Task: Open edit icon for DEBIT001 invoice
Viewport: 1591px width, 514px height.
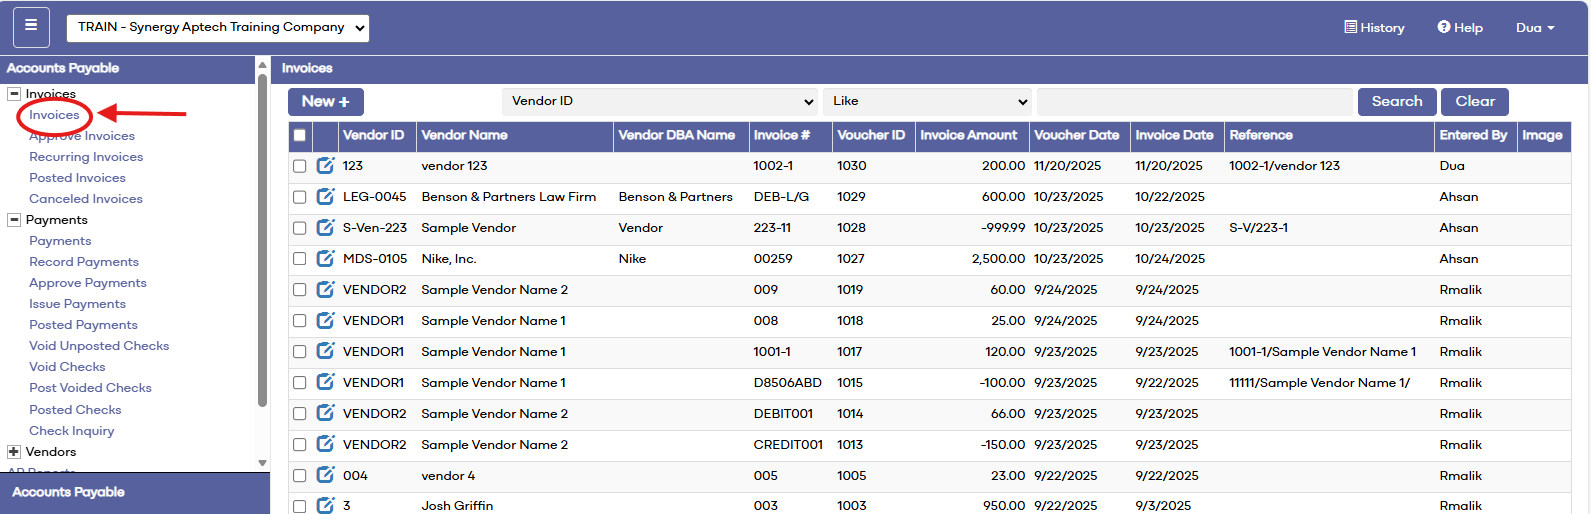Action: pyautogui.click(x=326, y=414)
